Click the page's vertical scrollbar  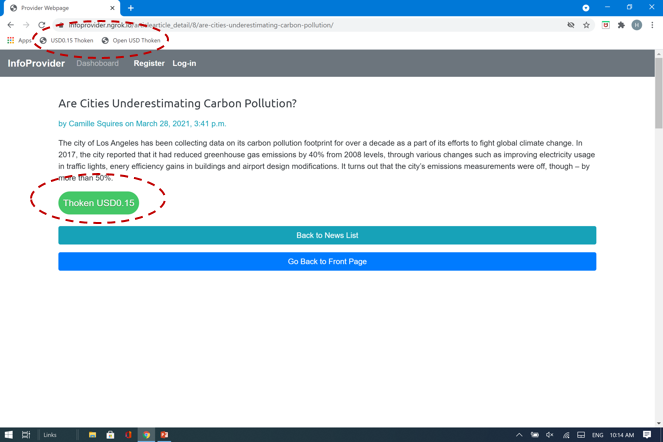pos(658,100)
